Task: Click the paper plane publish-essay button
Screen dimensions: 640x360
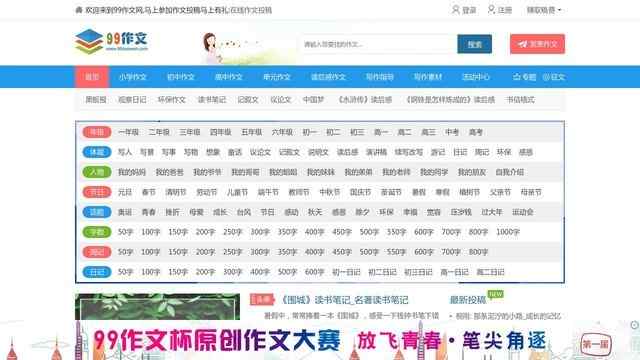Action: 537,44
